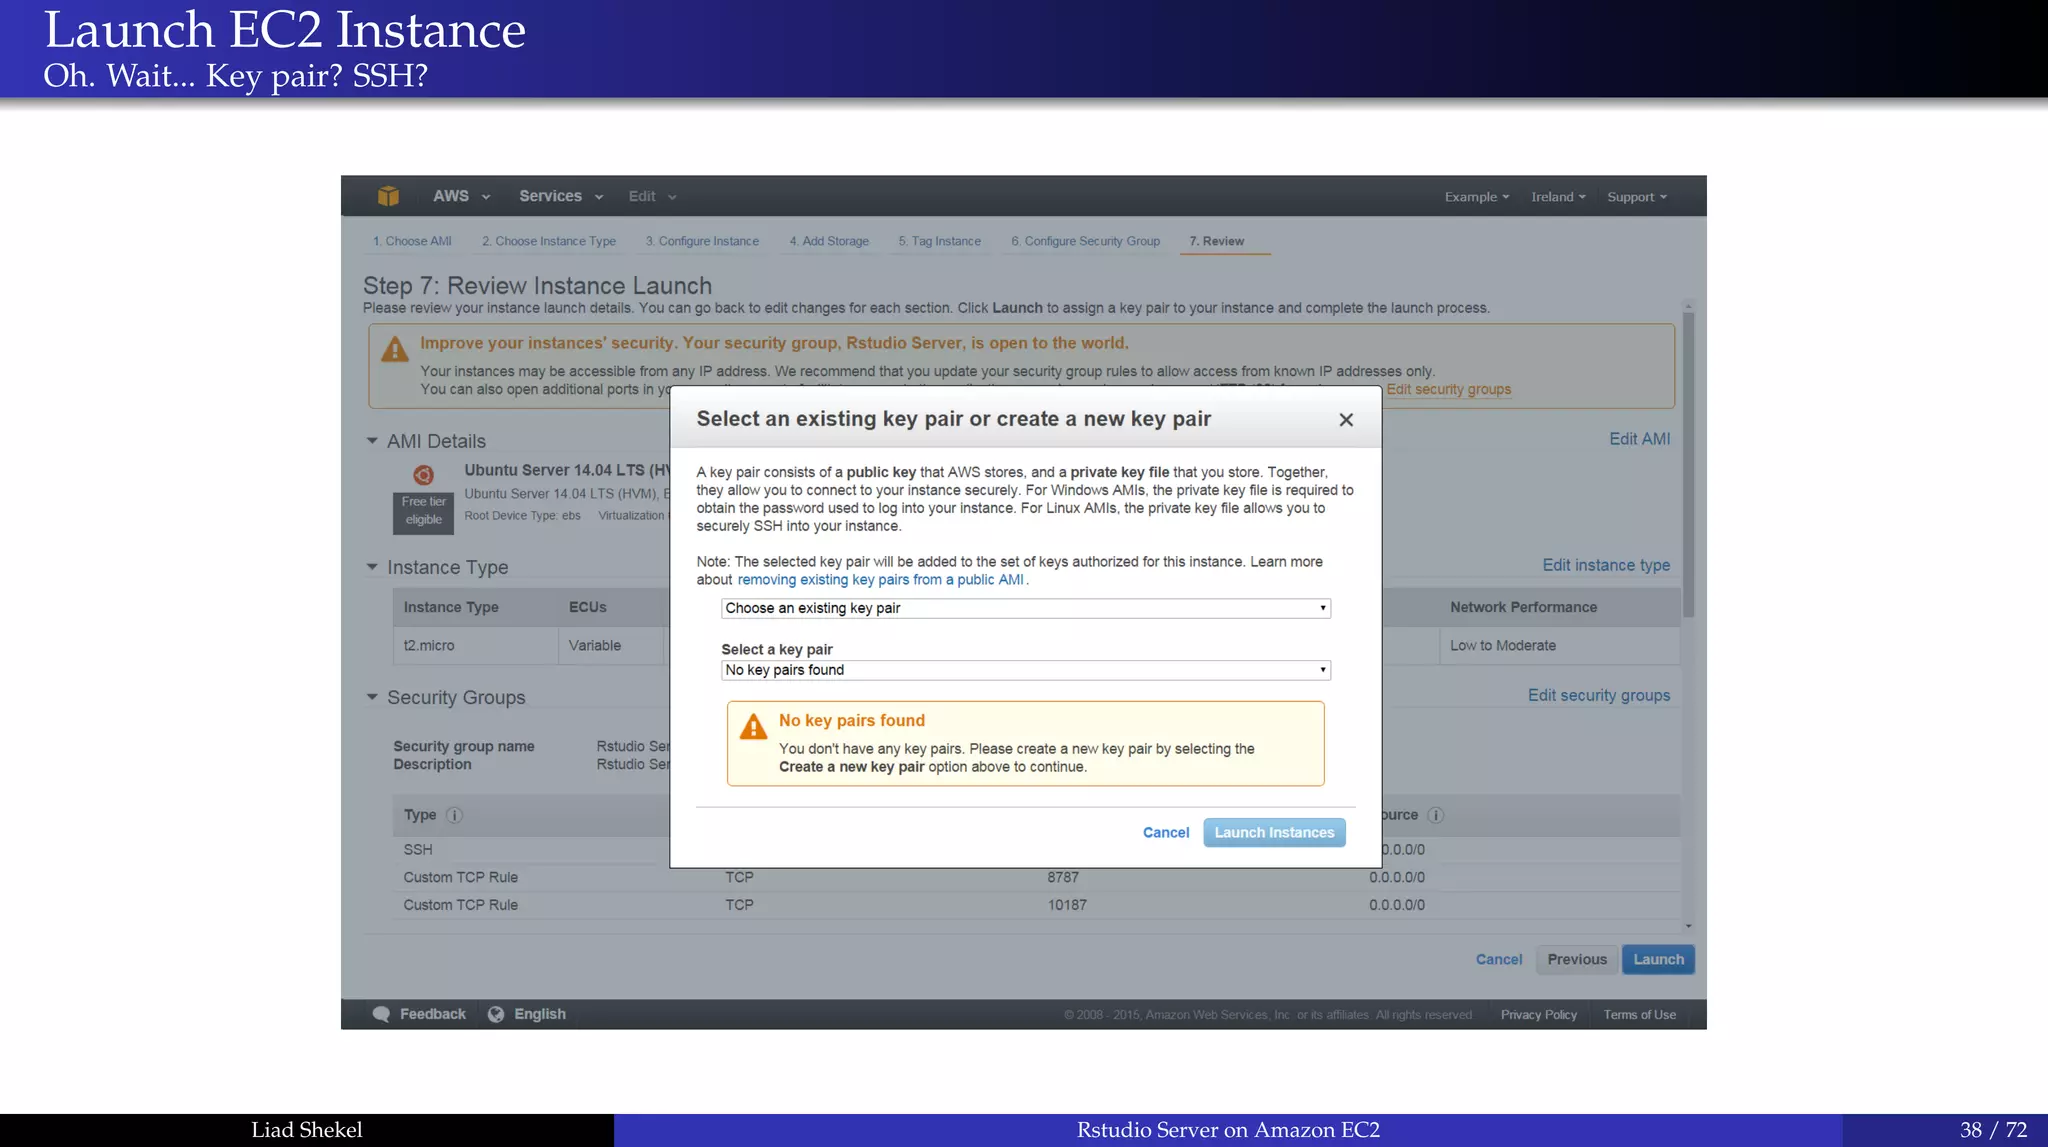Screen dimensions: 2048x1147
Task: Open the Edit menu in AWS bar
Action: (652, 196)
